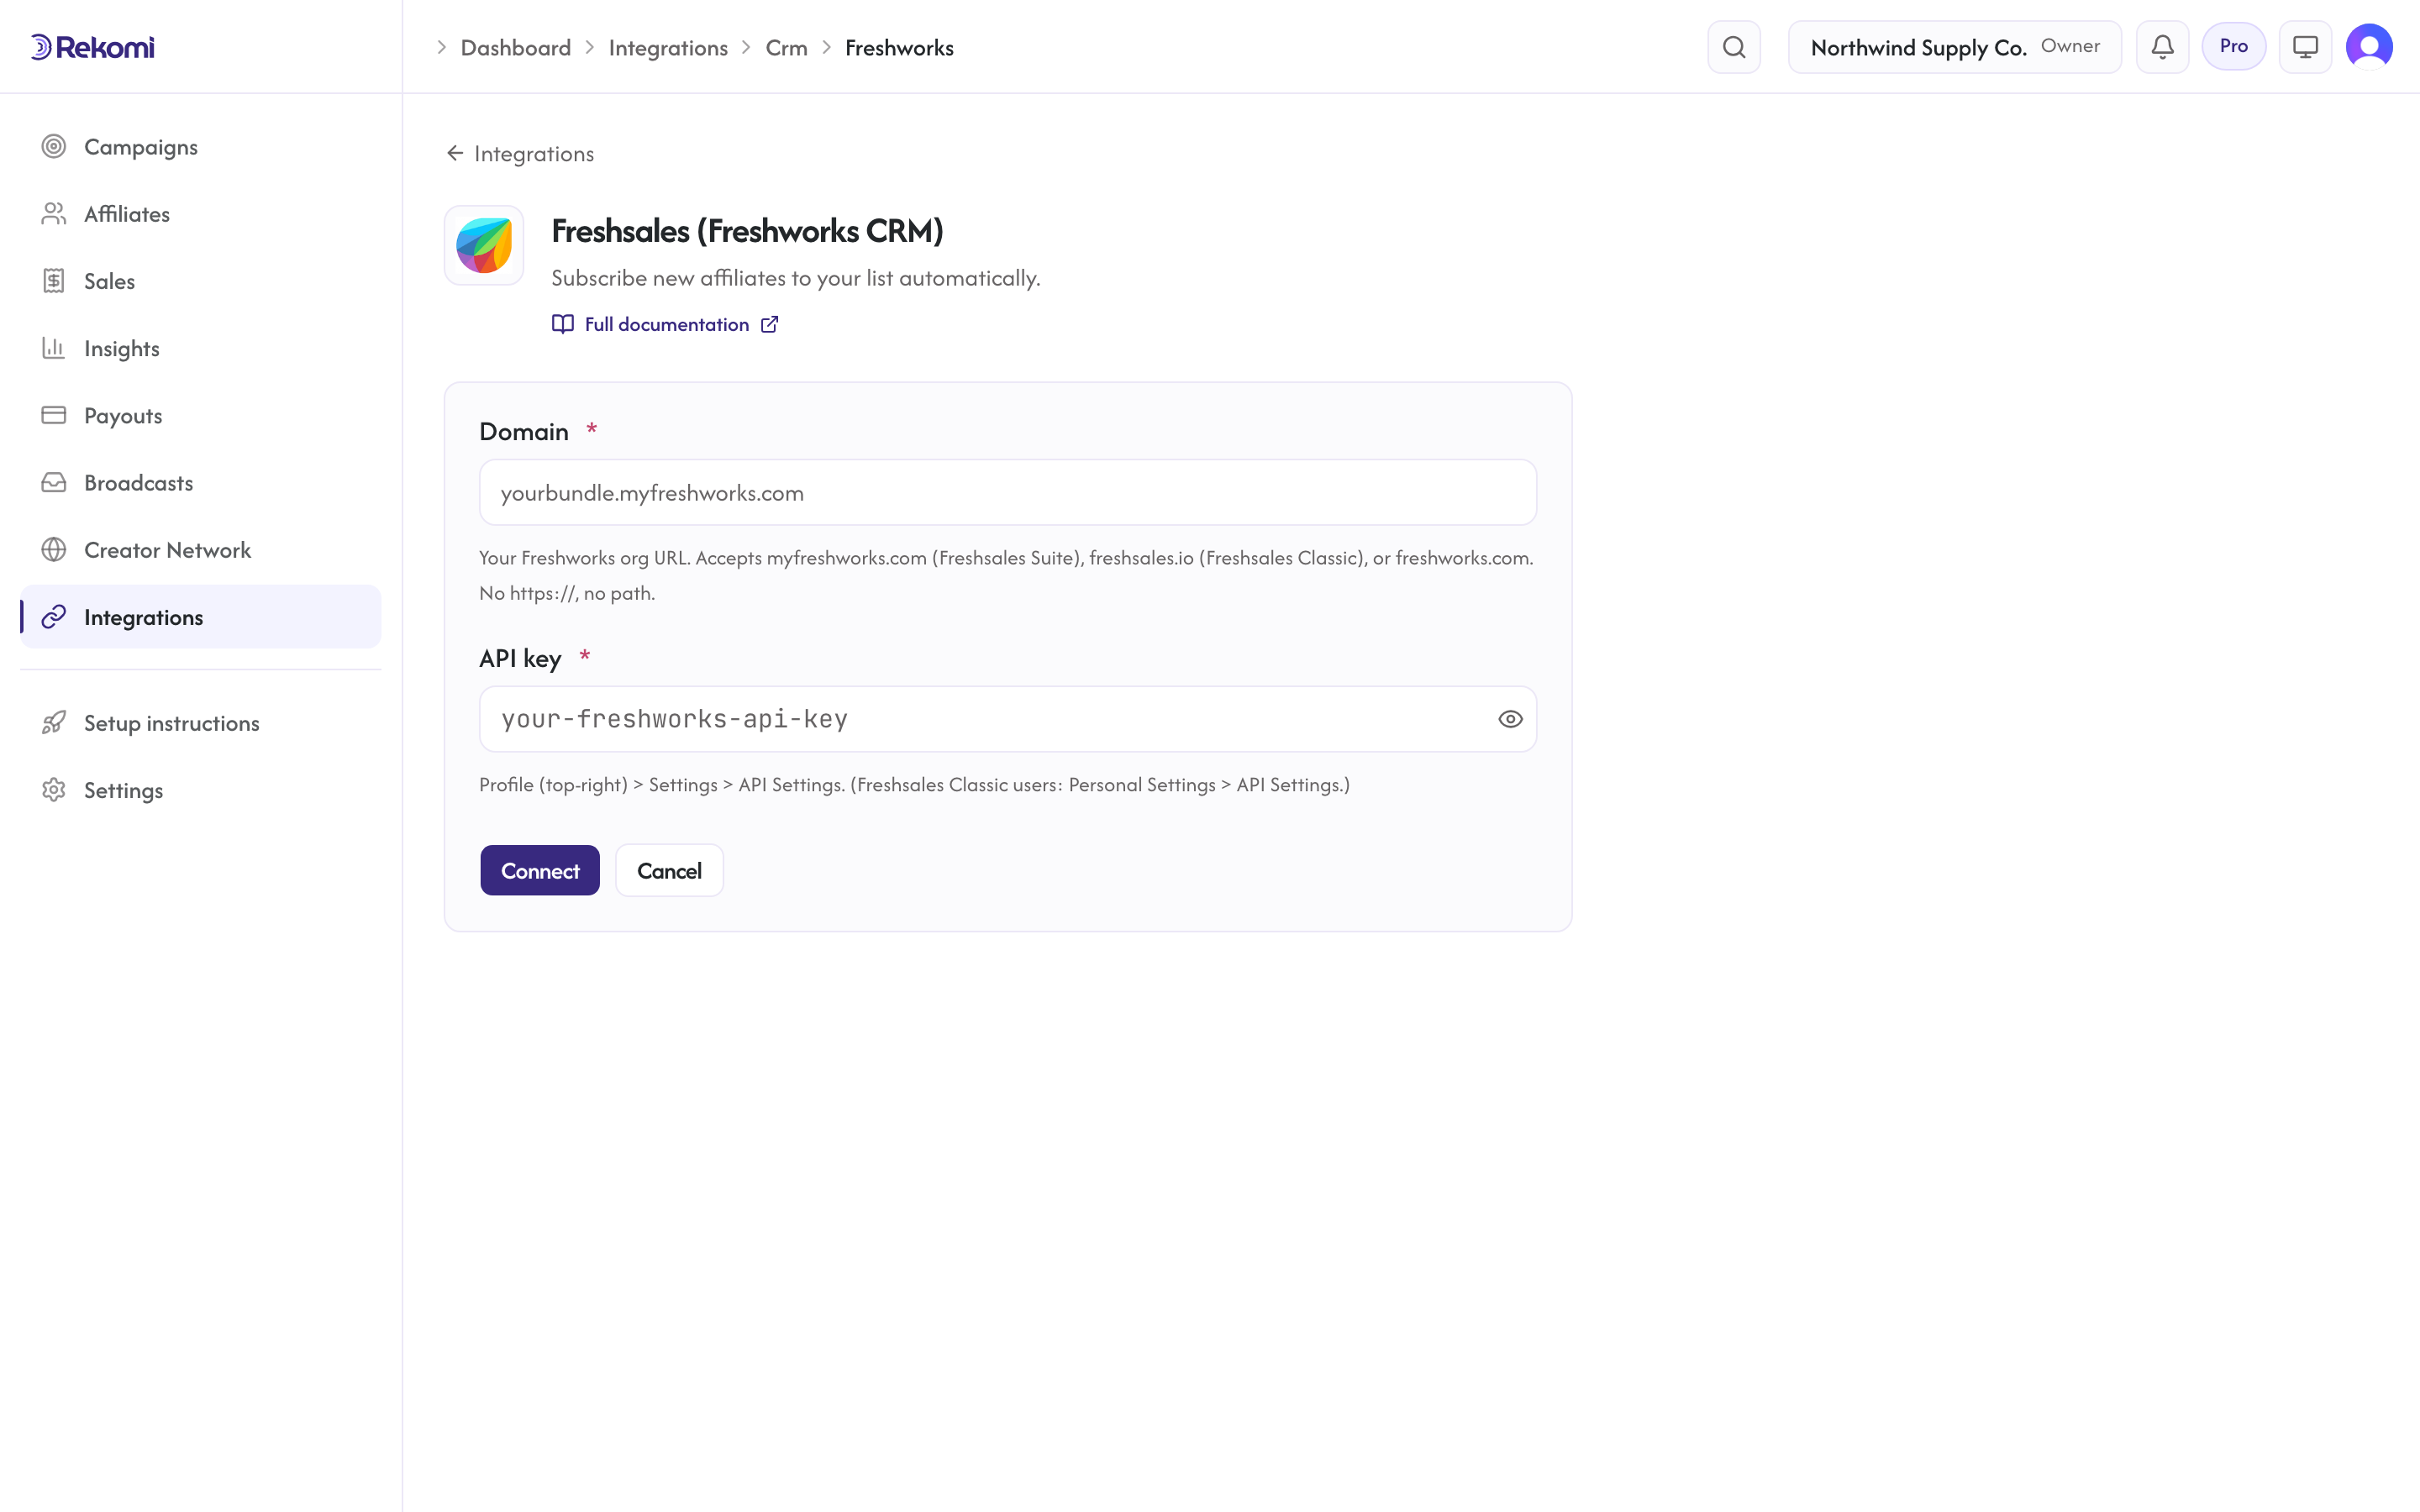The image size is (2420, 1512).
Task: Click the documentation book icon
Action: [563, 324]
